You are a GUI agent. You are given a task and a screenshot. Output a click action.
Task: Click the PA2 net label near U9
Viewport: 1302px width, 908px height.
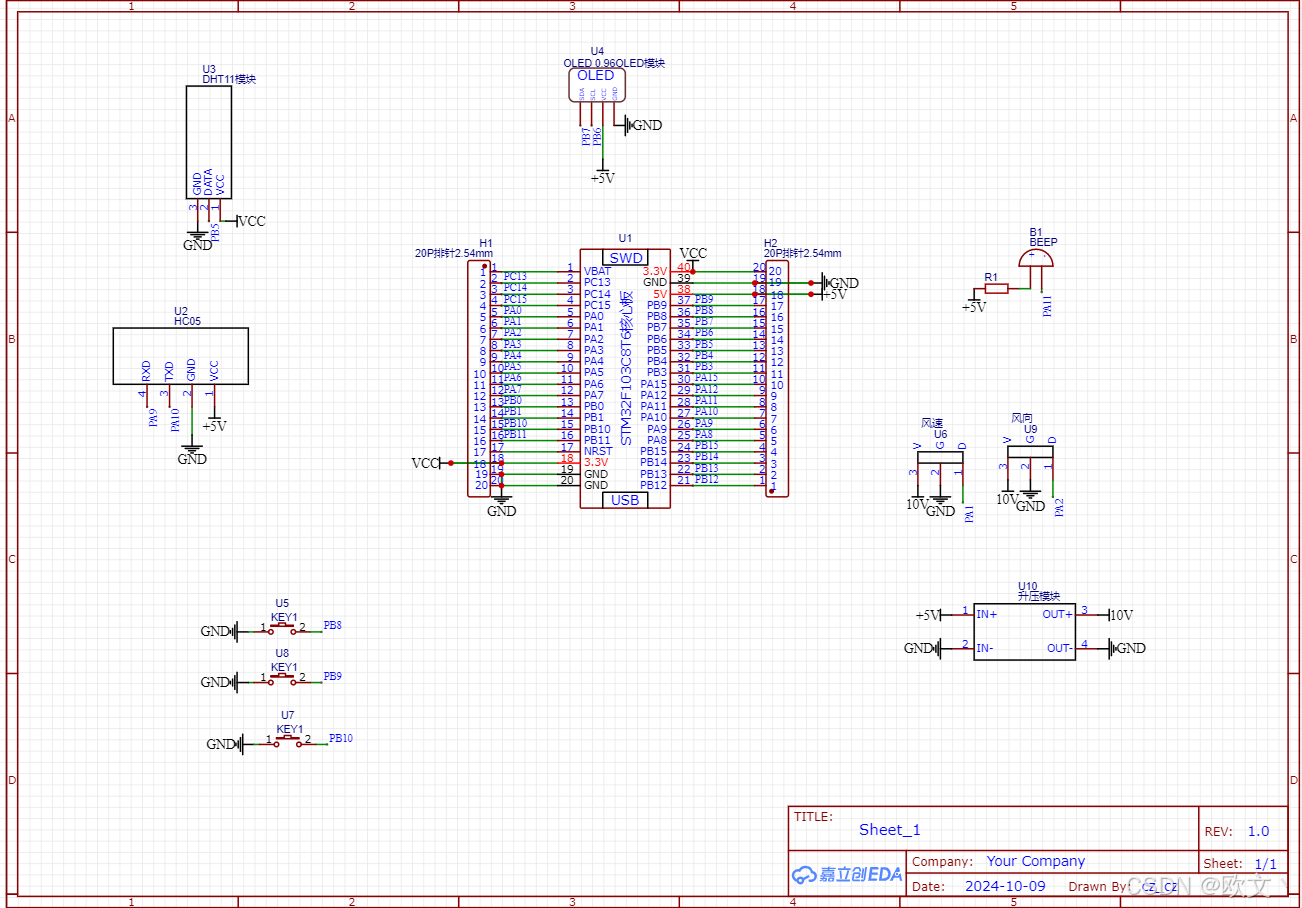click(x=1060, y=507)
